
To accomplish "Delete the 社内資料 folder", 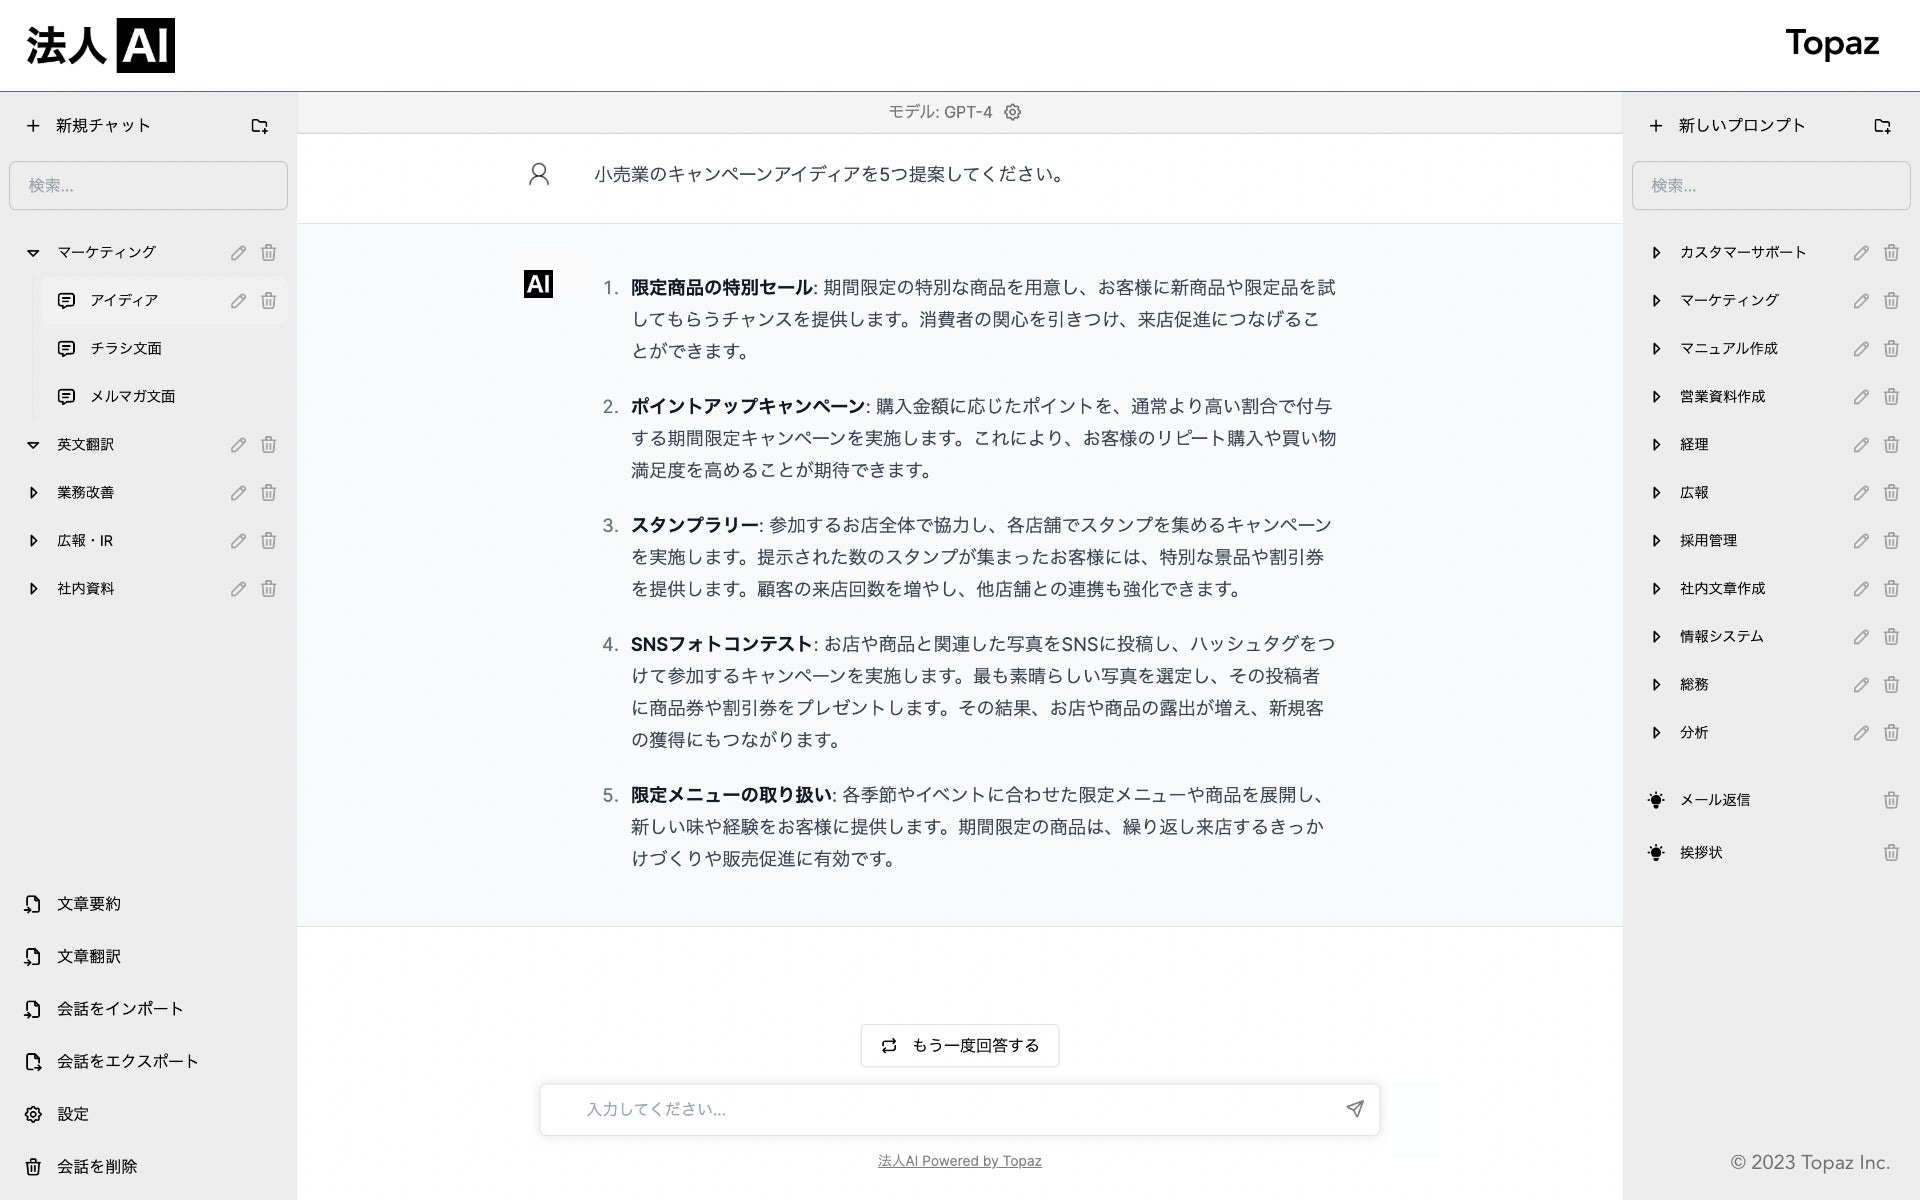I will [x=268, y=589].
